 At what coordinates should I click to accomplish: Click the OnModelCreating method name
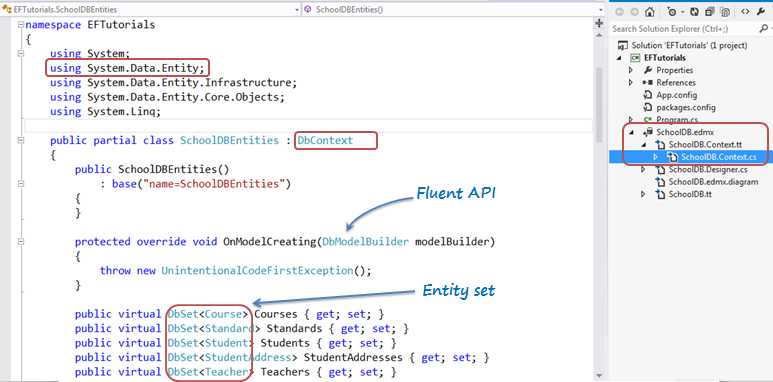(269, 242)
